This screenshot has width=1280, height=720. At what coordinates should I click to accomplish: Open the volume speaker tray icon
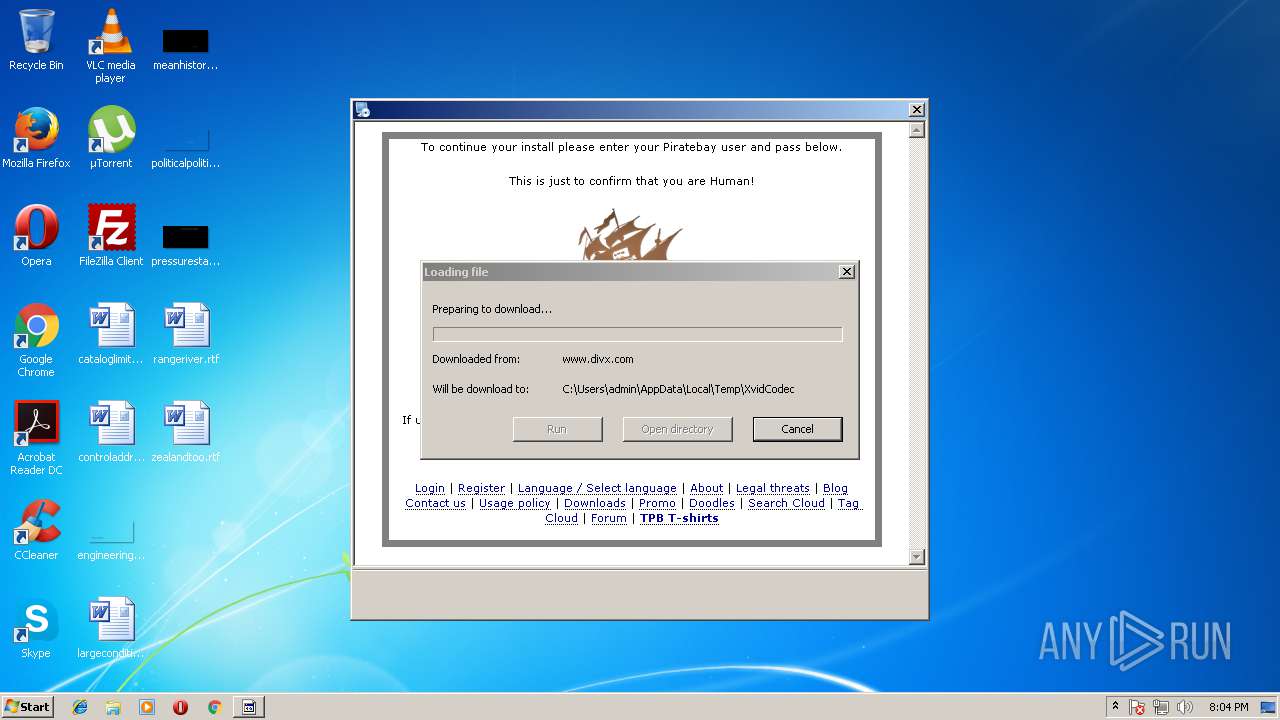1185,707
